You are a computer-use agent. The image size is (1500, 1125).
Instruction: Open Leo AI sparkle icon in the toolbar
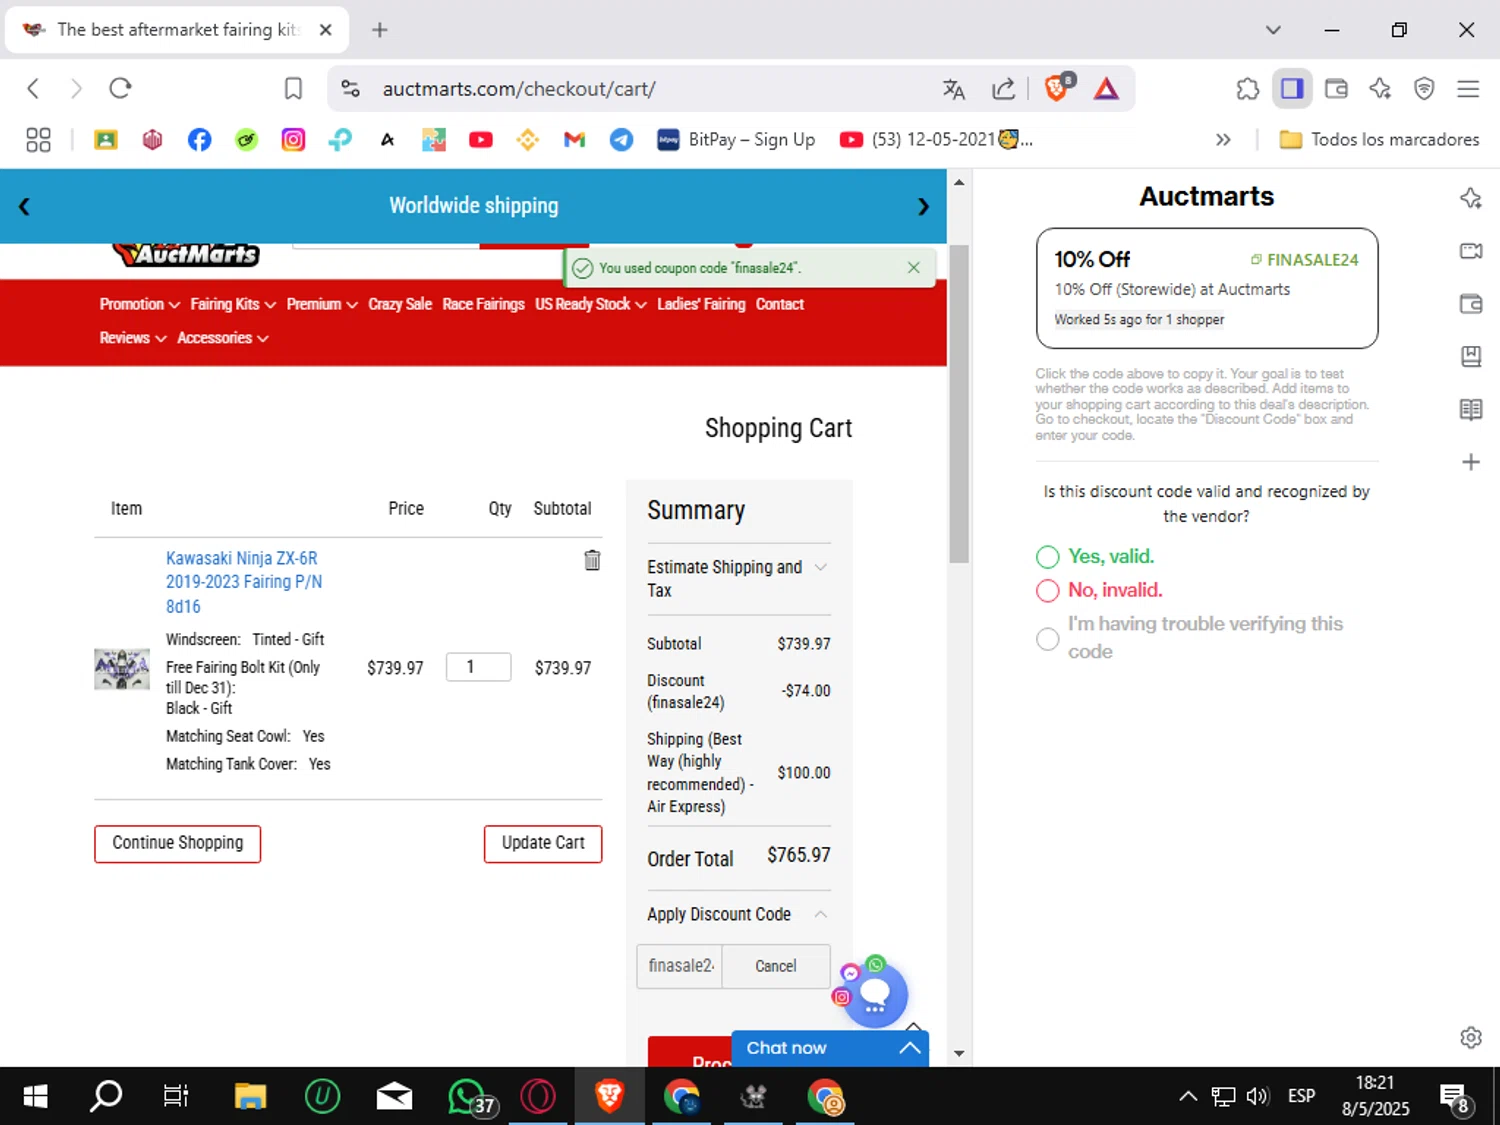pyautogui.click(x=1380, y=89)
